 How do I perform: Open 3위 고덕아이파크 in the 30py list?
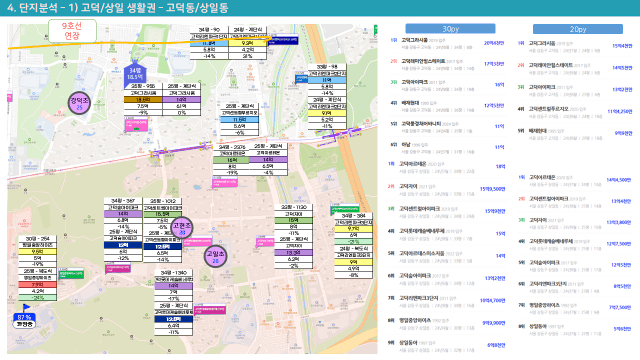[447, 85]
